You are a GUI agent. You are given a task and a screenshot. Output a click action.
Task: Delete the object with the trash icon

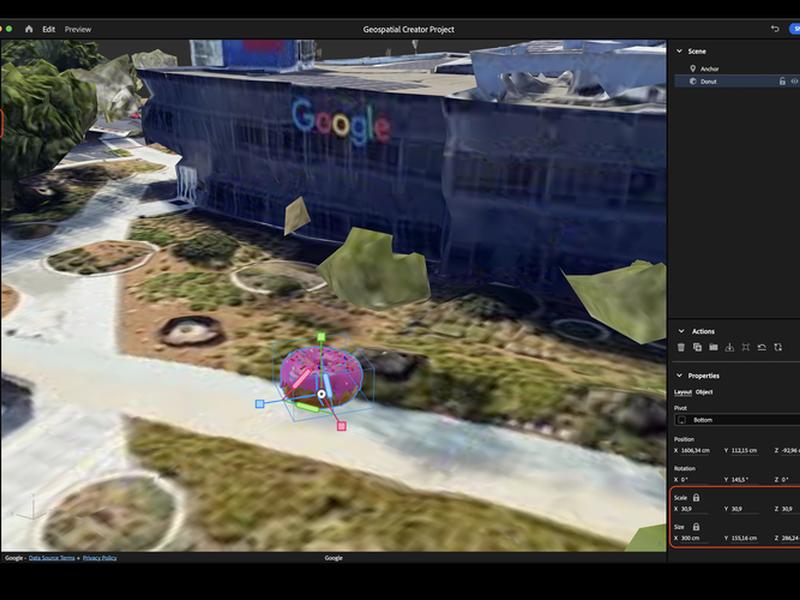[x=681, y=347]
